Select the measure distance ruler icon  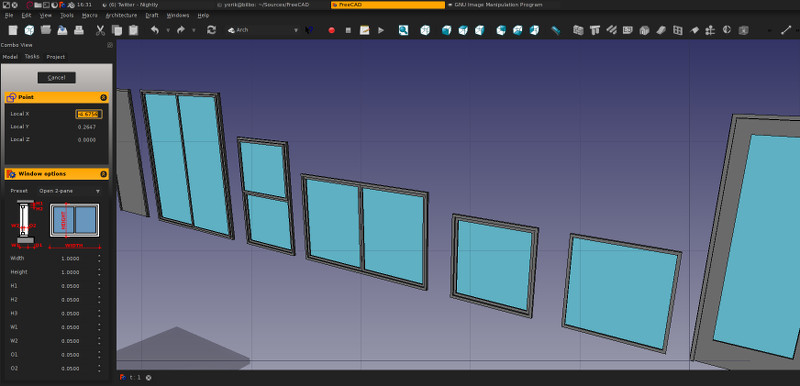tap(556, 31)
